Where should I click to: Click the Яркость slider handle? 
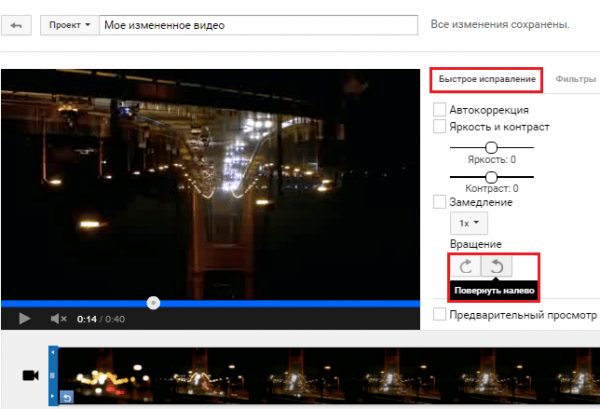(491, 147)
